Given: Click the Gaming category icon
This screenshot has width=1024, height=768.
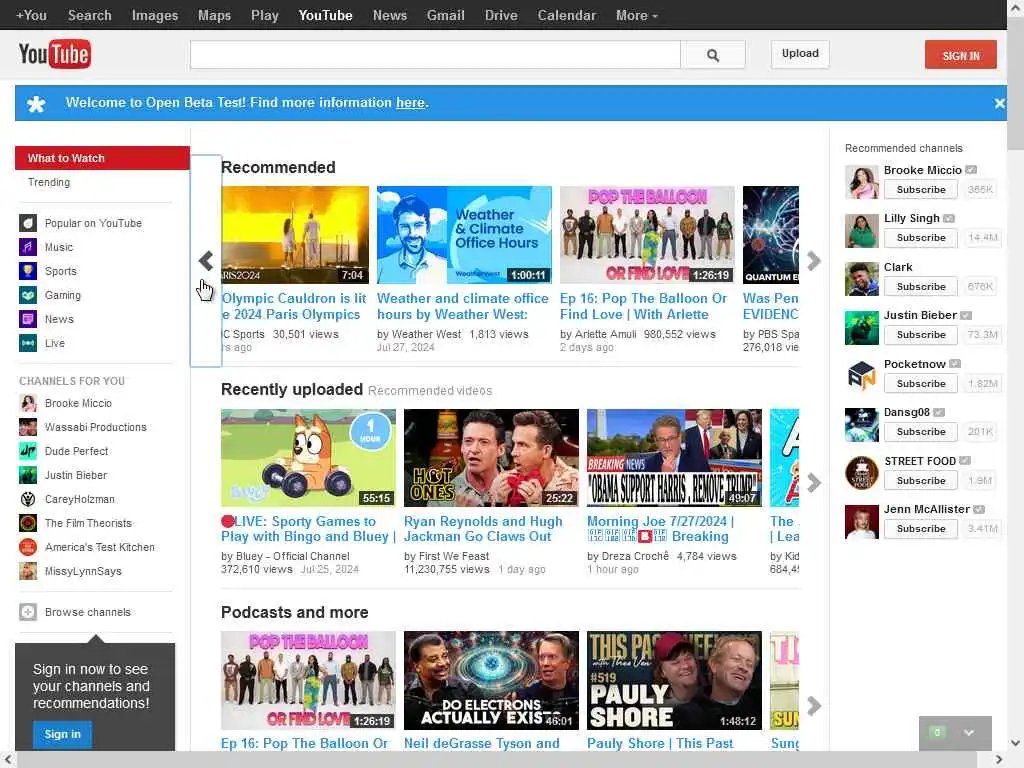Looking at the screenshot, I should pos(27,295).
